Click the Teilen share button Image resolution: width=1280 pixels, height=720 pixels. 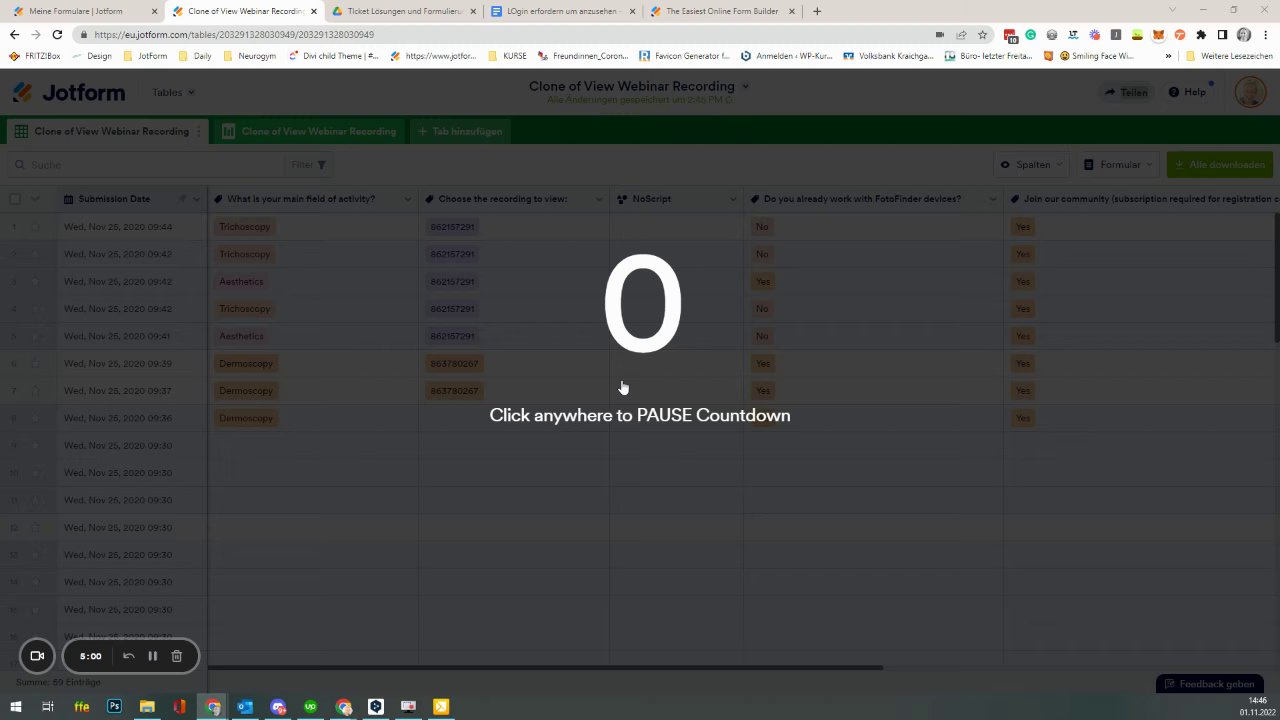point(1126,92)
